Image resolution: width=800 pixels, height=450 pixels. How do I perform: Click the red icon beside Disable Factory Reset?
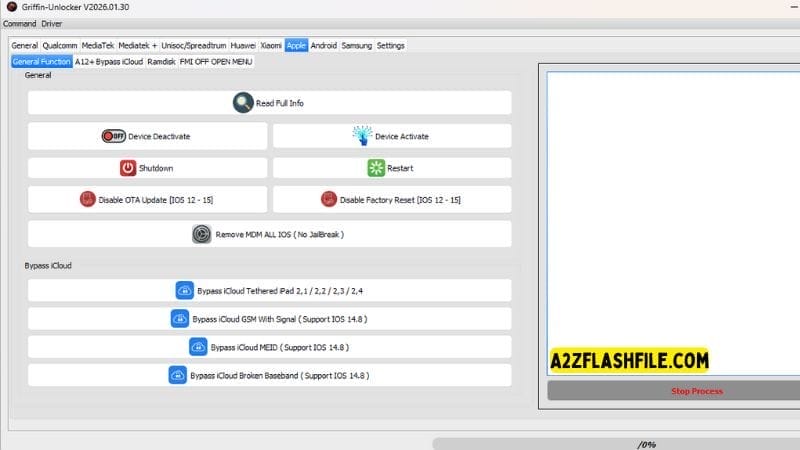pos(329,199)
